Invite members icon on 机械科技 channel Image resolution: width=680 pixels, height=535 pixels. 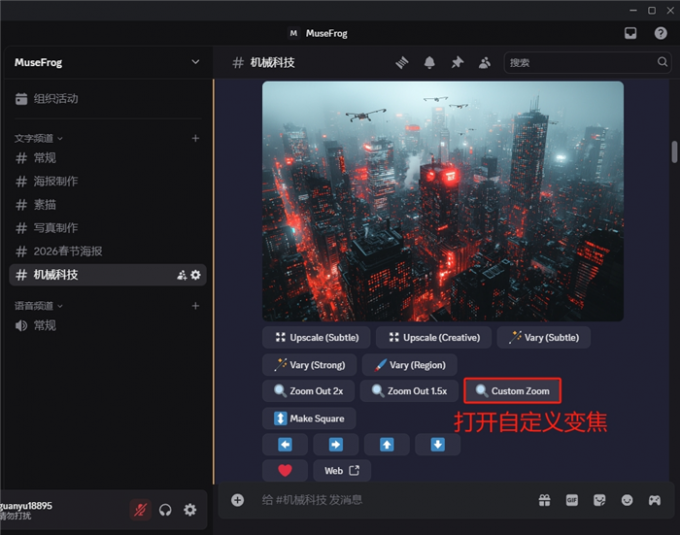[x=182, y=275]
